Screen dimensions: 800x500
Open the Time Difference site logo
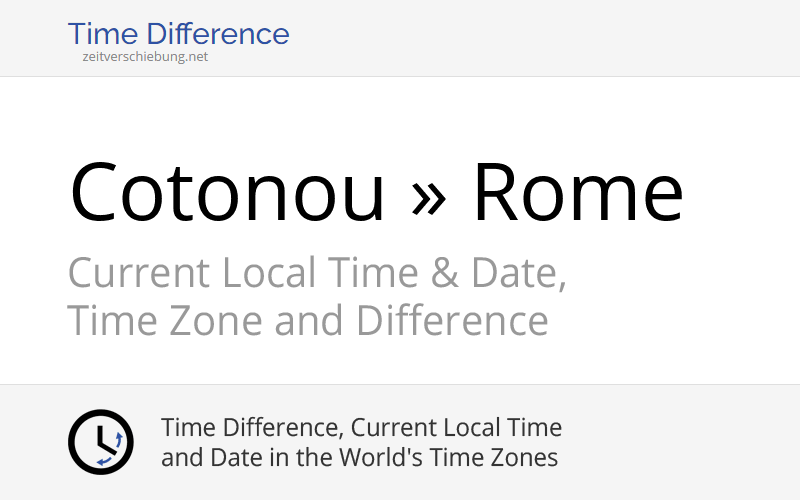point(178,34)
